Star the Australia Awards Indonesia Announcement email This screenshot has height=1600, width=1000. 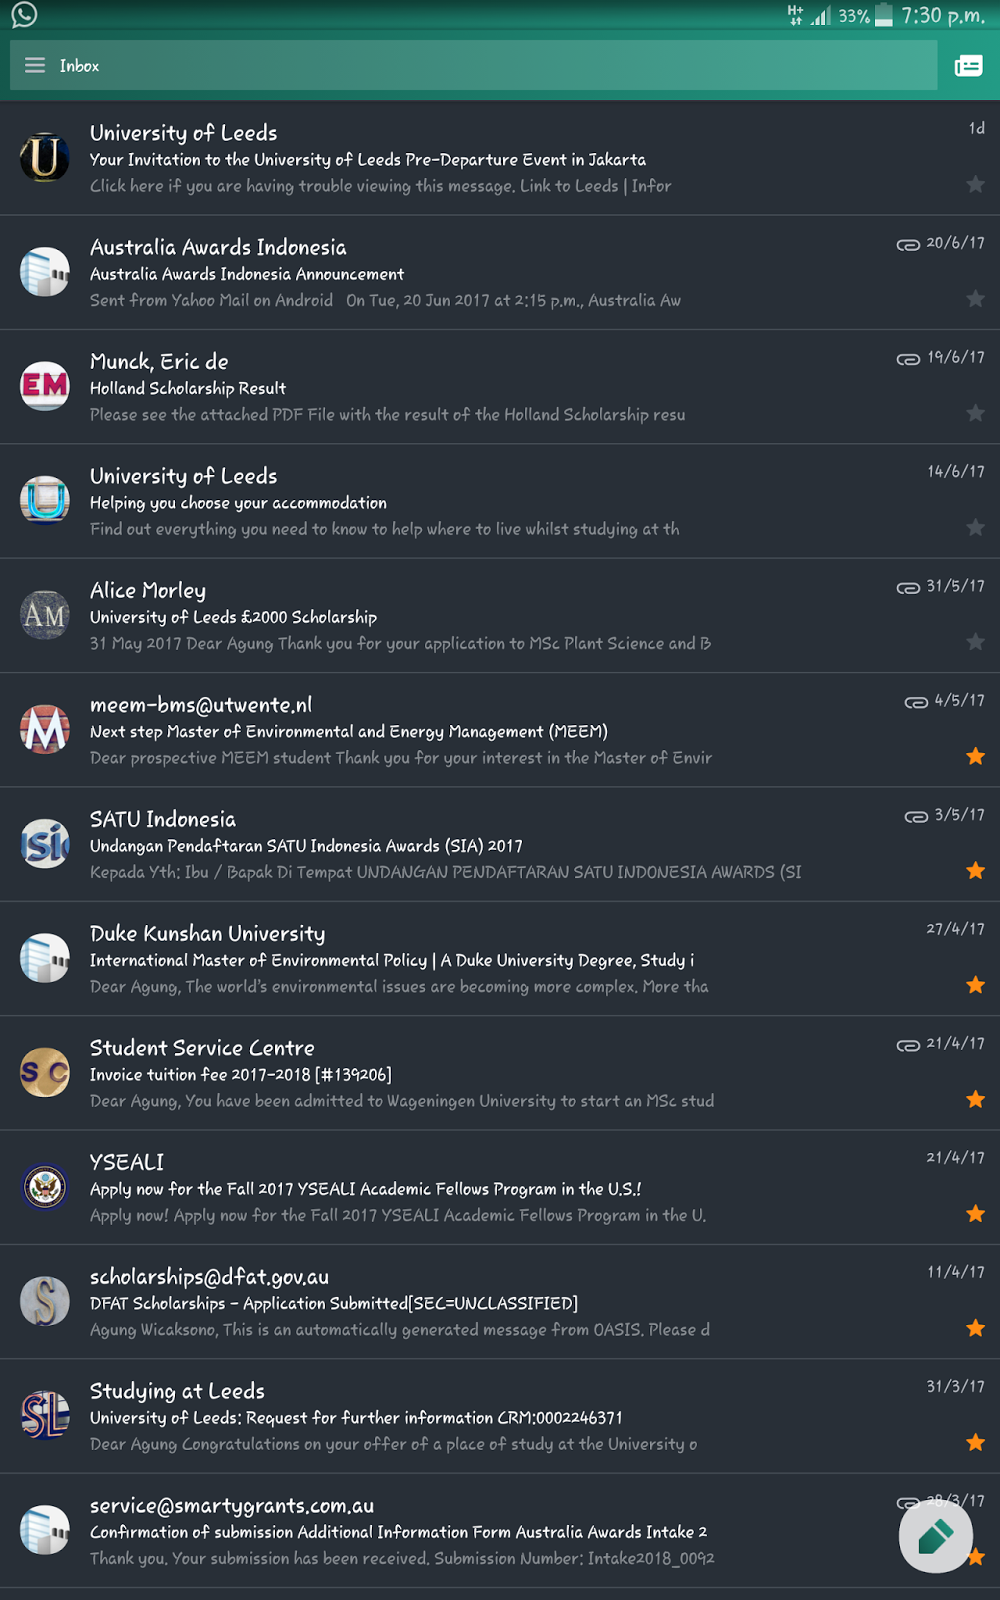[976, 298]
